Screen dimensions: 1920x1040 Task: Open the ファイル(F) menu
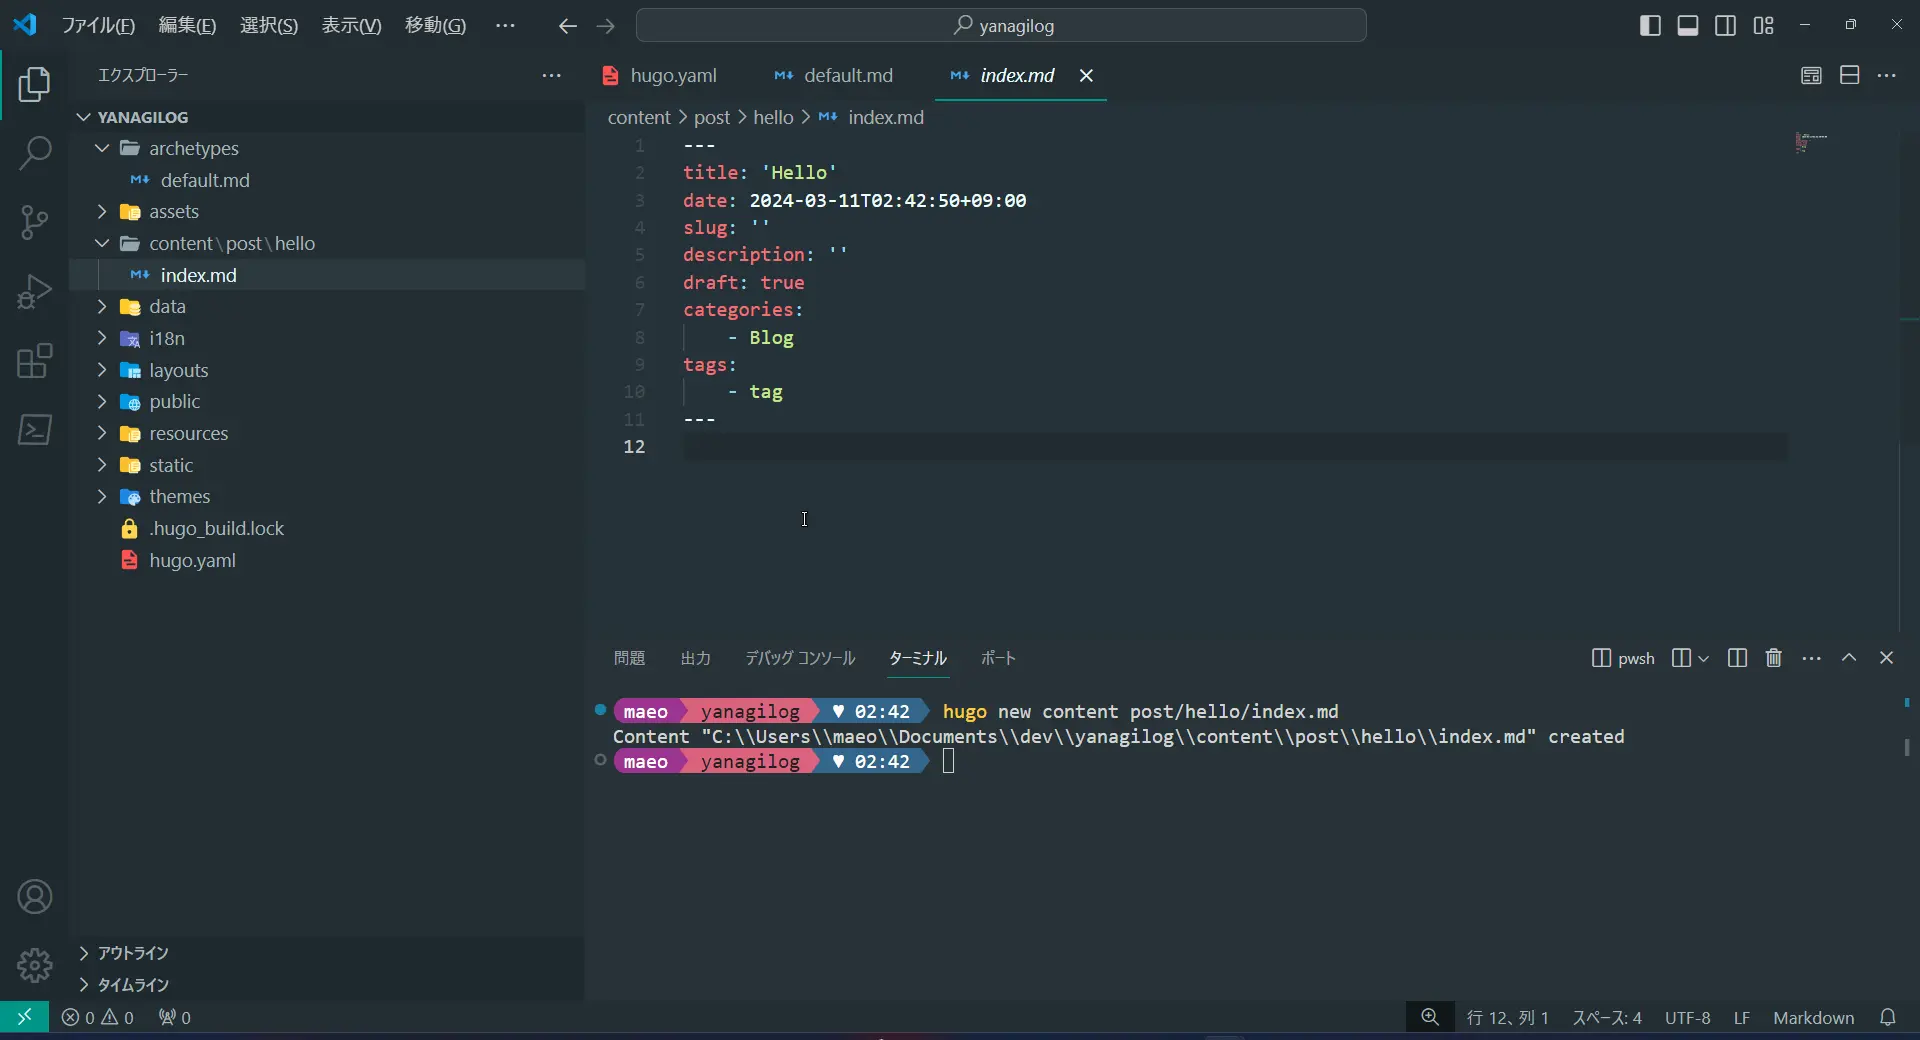tap(98, 26)
